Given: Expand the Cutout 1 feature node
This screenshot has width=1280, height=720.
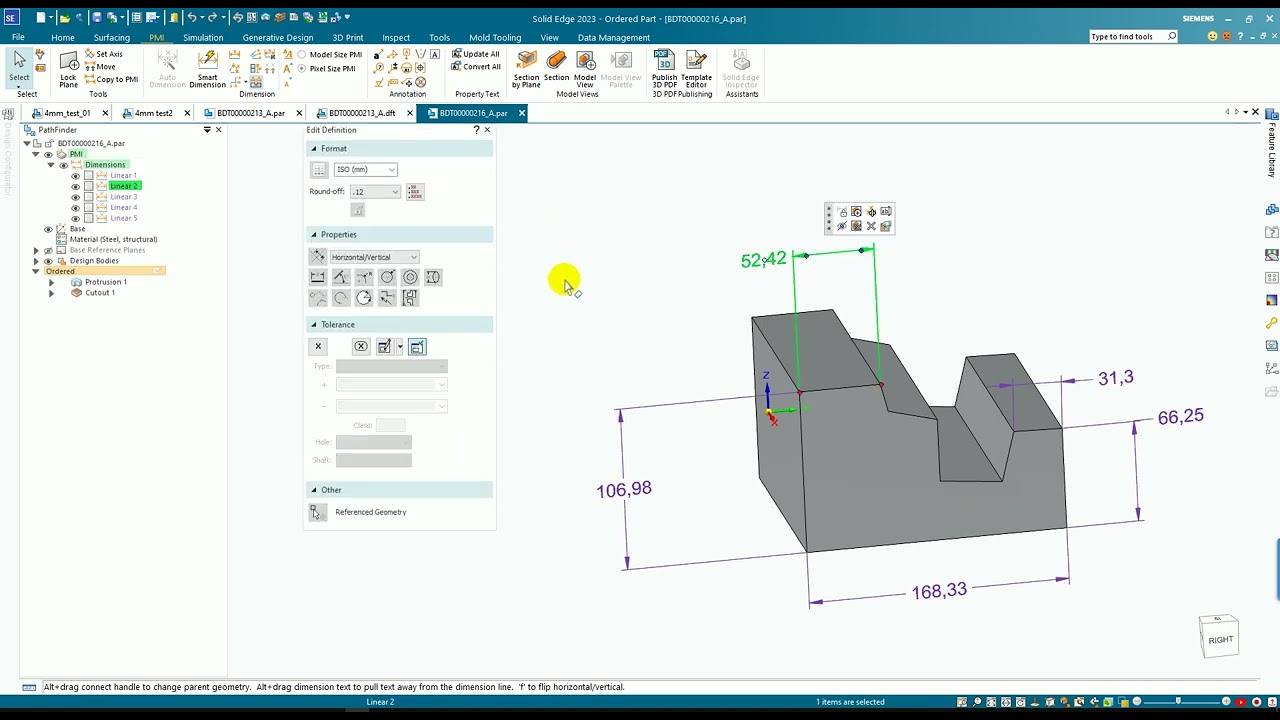Looking at the screenshot, I should (51, 293).
